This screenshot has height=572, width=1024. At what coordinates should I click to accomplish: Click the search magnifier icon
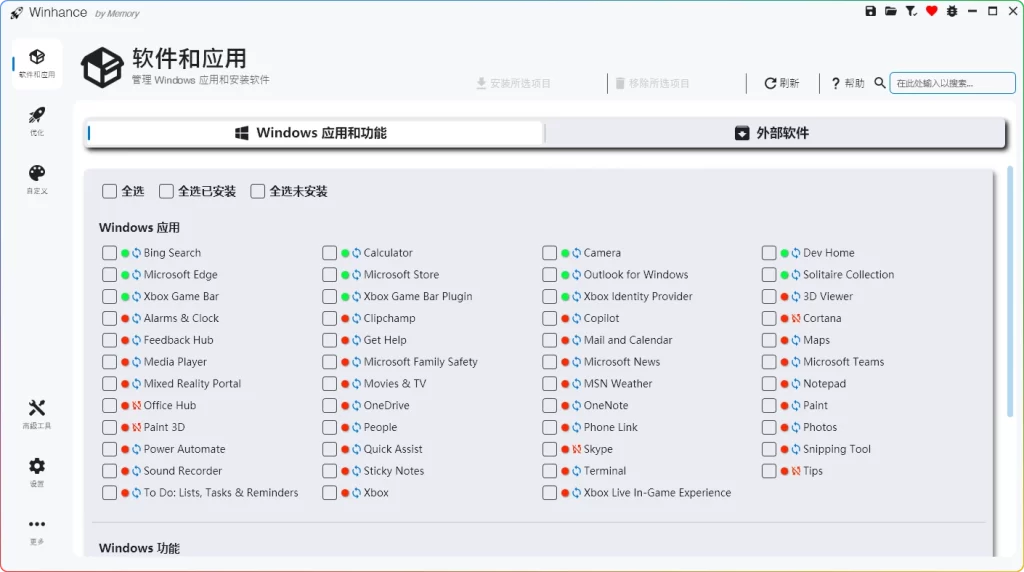(x=880, y=83)
